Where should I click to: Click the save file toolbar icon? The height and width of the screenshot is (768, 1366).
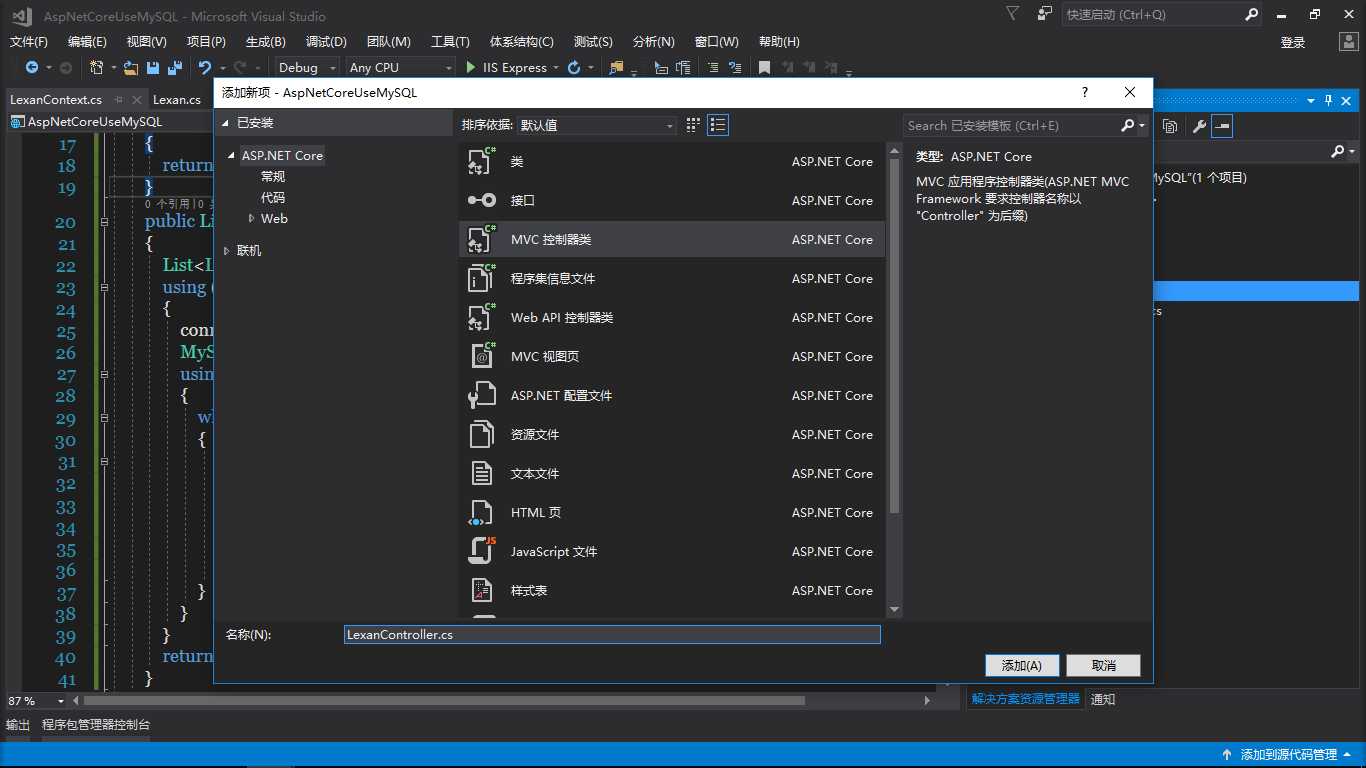[x=153, y=67]
